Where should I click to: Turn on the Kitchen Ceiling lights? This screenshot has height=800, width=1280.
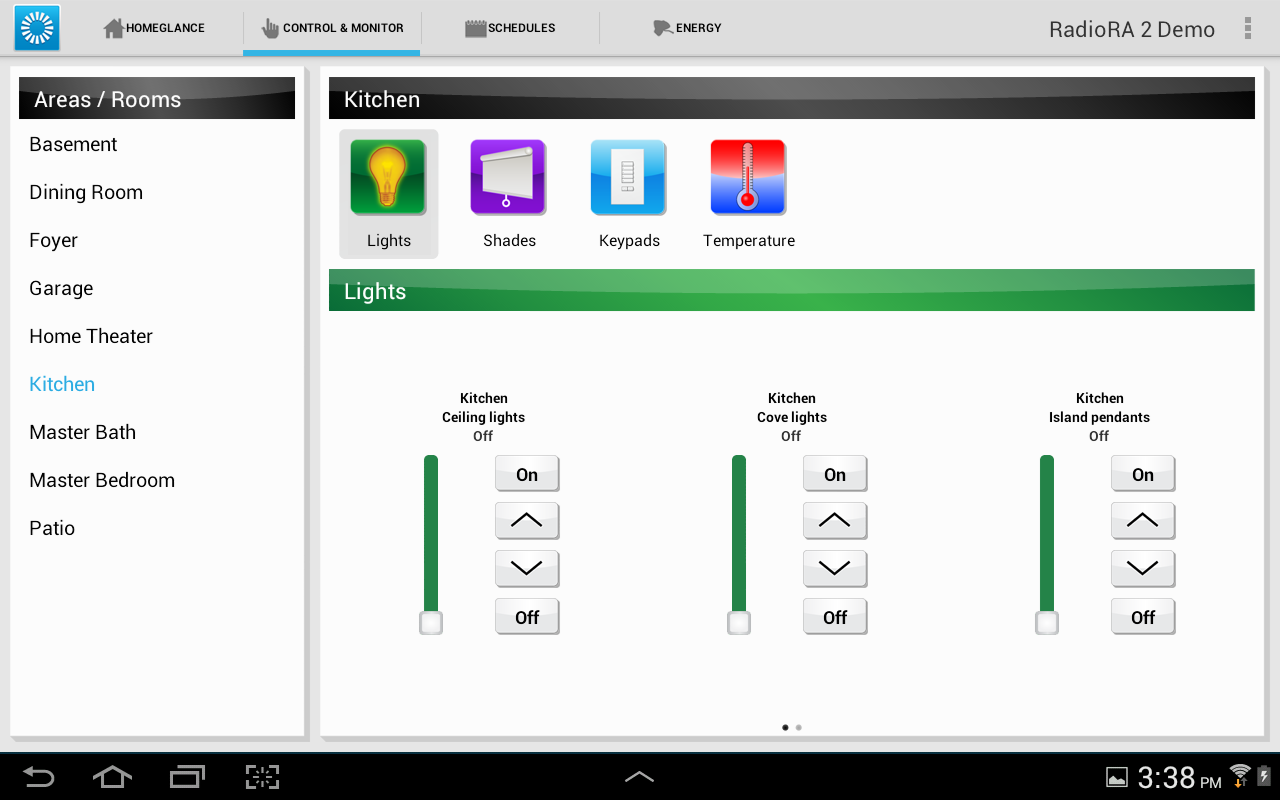click(x=527, y=473)
